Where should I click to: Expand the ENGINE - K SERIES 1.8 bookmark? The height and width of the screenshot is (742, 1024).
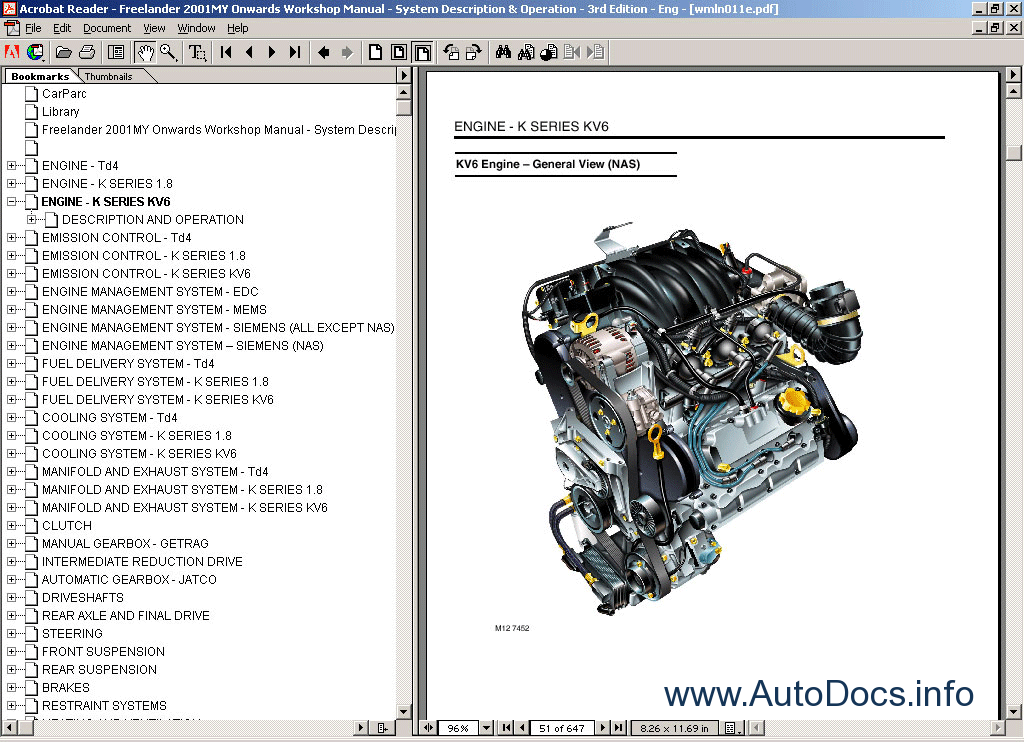[x=11, y=184]
